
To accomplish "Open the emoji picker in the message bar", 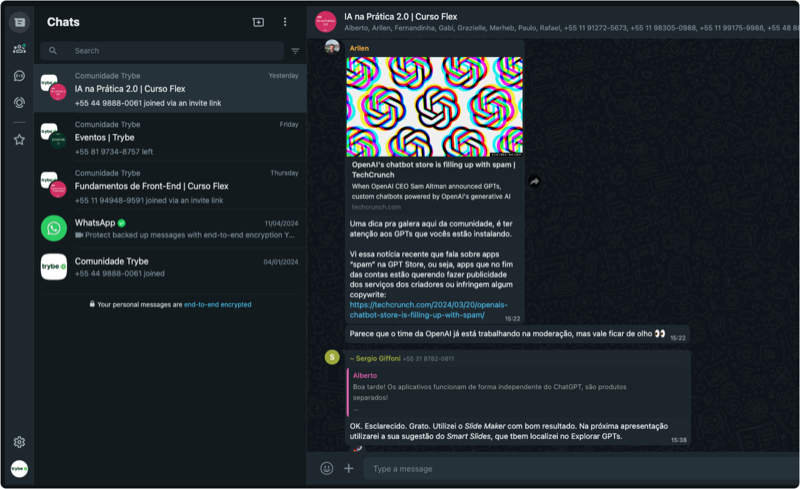I will coord(327,468).
